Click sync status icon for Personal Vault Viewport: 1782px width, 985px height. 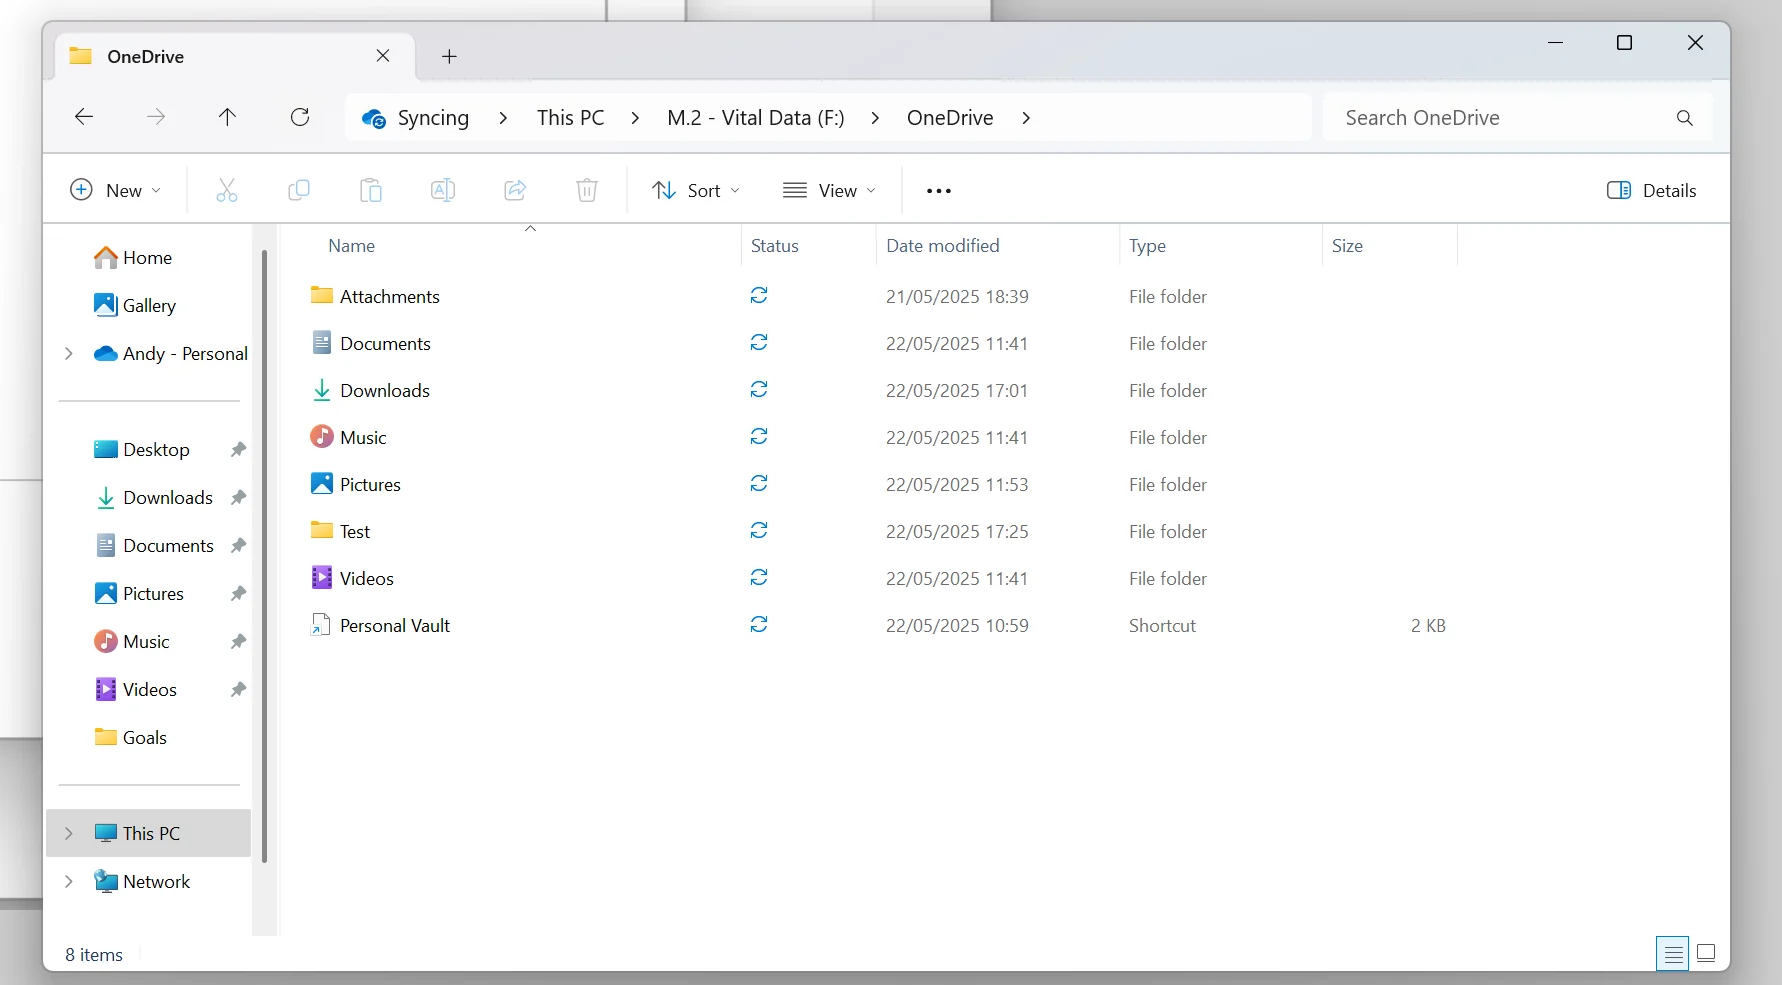pyautogui.click(x=759, y=624)
